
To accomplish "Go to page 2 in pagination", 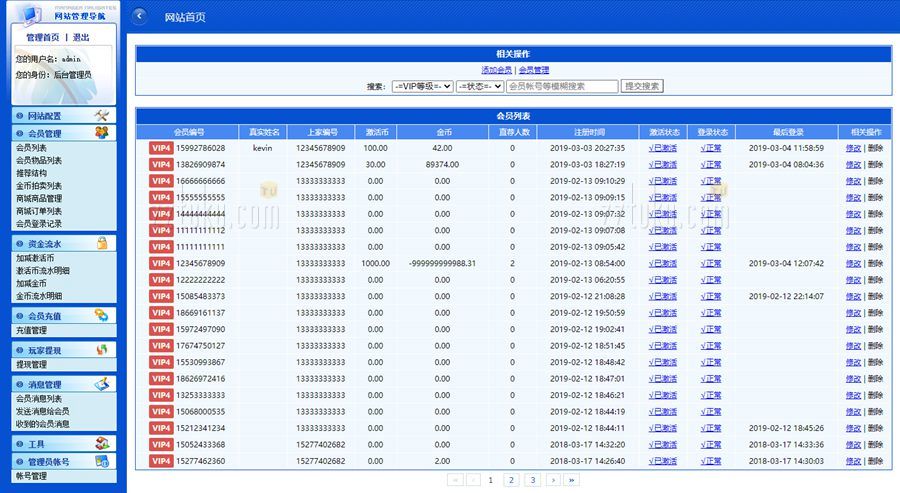I will (x=511, y=480).
